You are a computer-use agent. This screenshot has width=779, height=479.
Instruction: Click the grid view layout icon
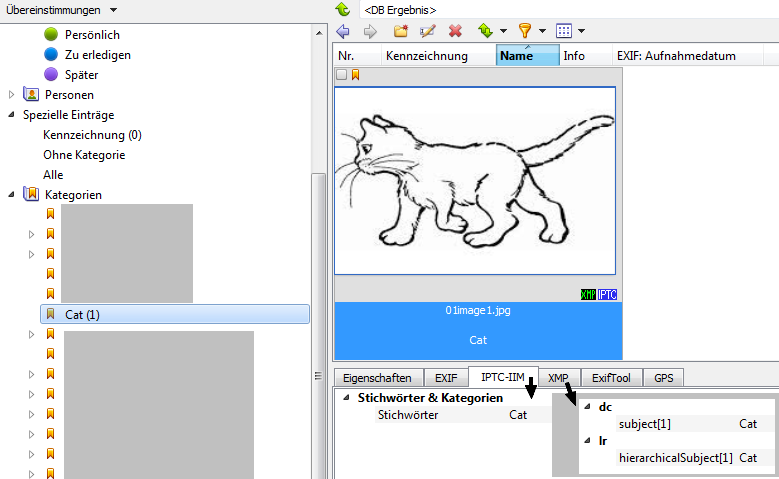pyautogui.click(x=564, y=32)
